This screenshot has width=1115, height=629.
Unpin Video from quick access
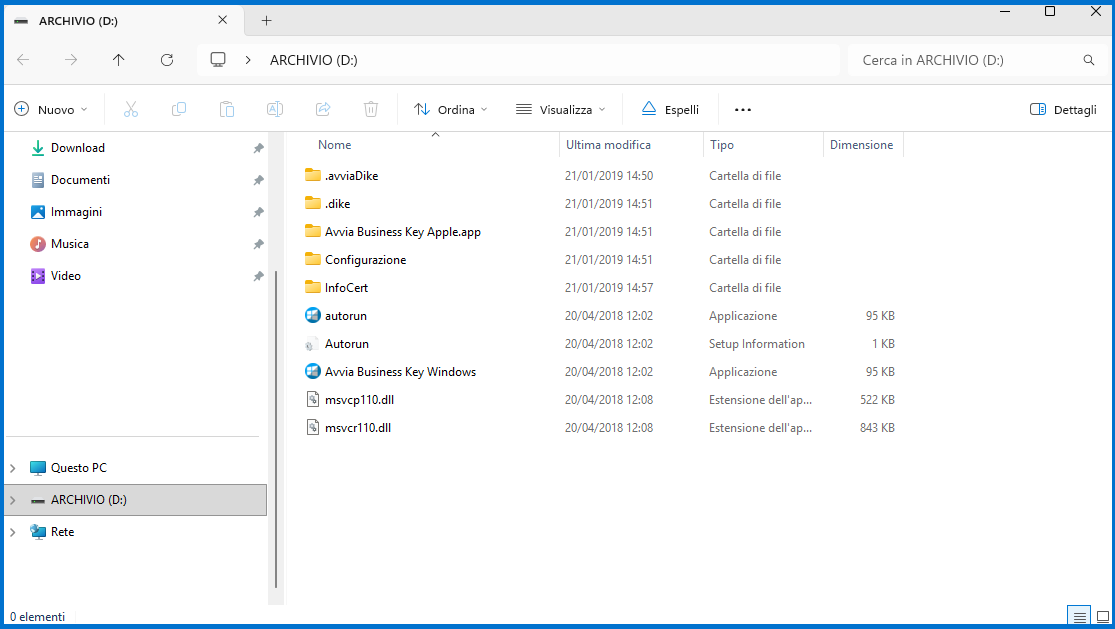pyautogui.click(x=258, y=276)
